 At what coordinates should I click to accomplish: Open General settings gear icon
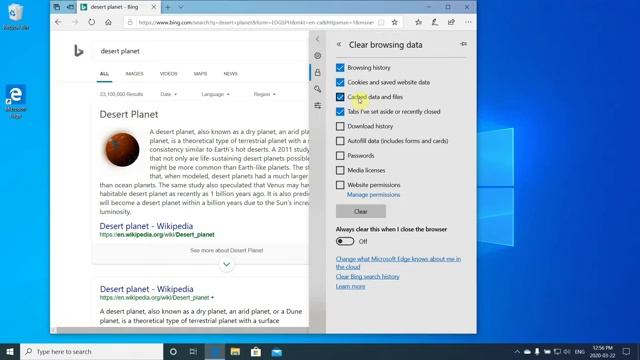click(x=318, y=56)
